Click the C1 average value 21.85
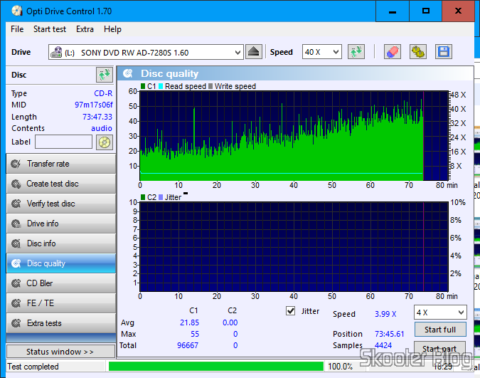This screenshot has width=480, height=378. [189, 323]
